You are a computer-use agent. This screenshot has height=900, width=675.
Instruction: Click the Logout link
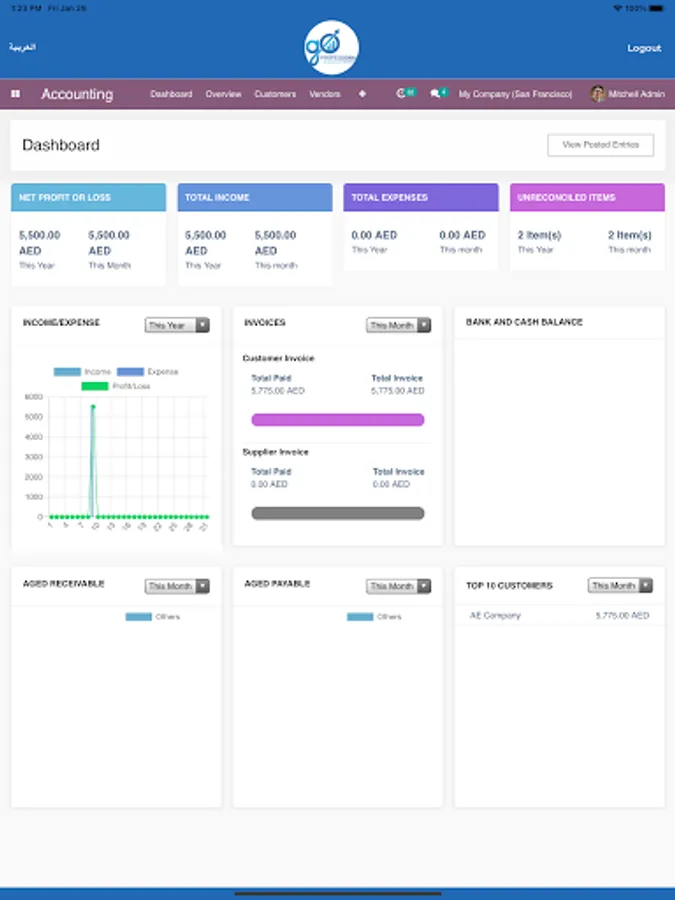click(644, 48)
